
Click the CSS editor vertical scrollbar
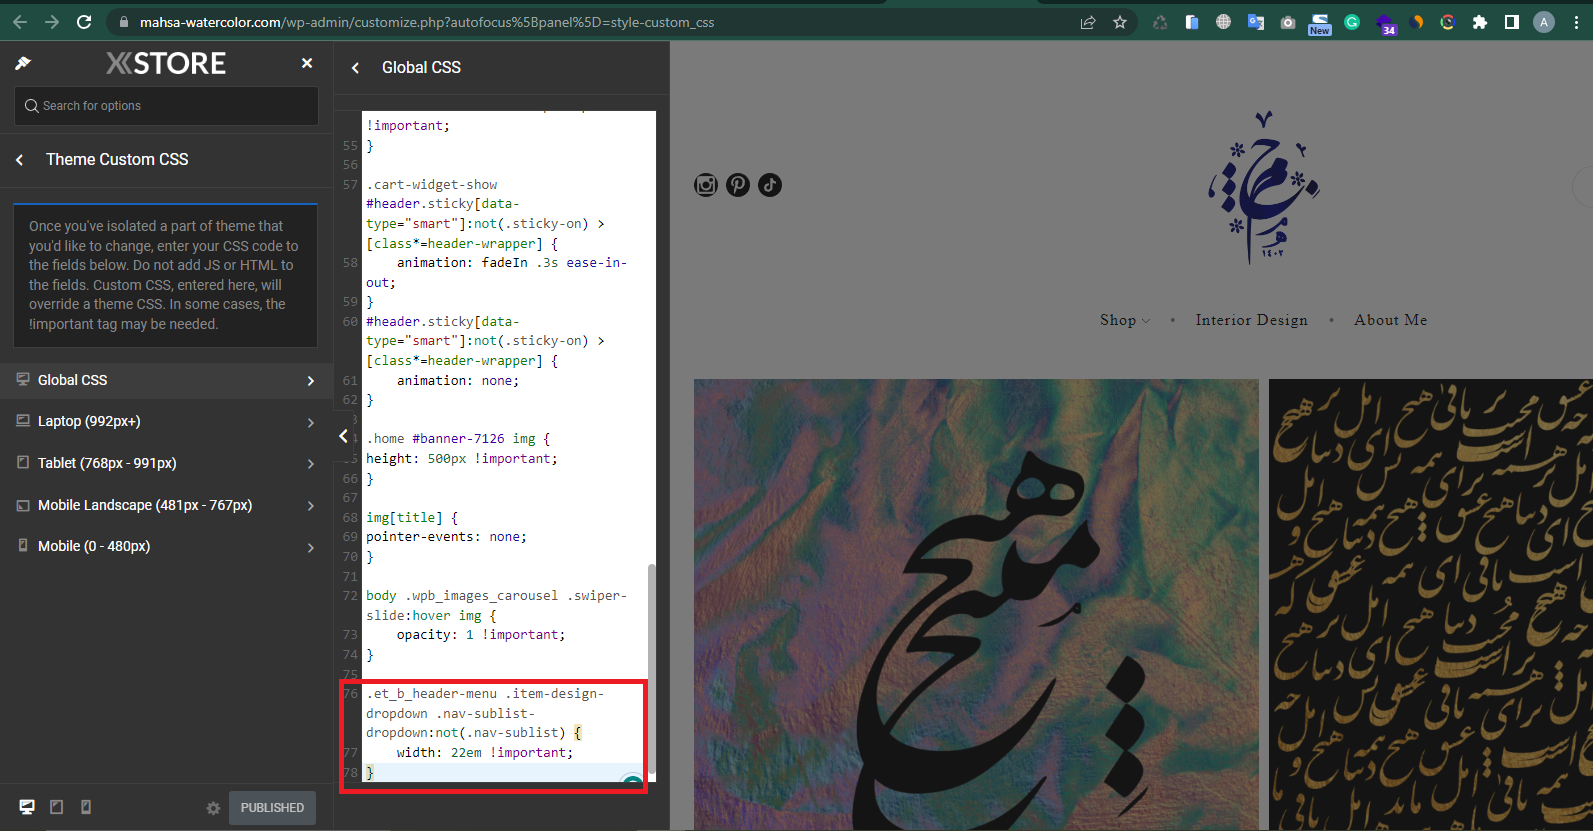[x=652, y=670]
